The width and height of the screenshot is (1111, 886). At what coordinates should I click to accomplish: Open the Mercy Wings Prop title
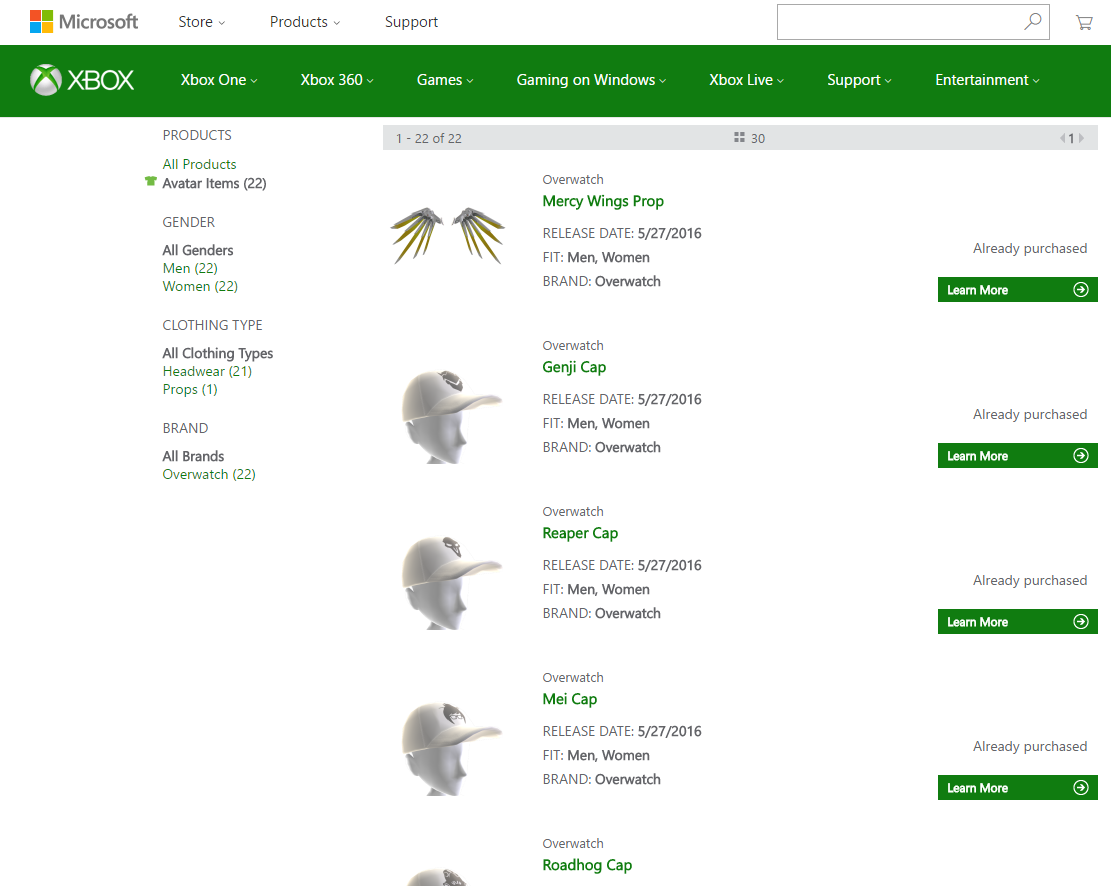[603, 201]
